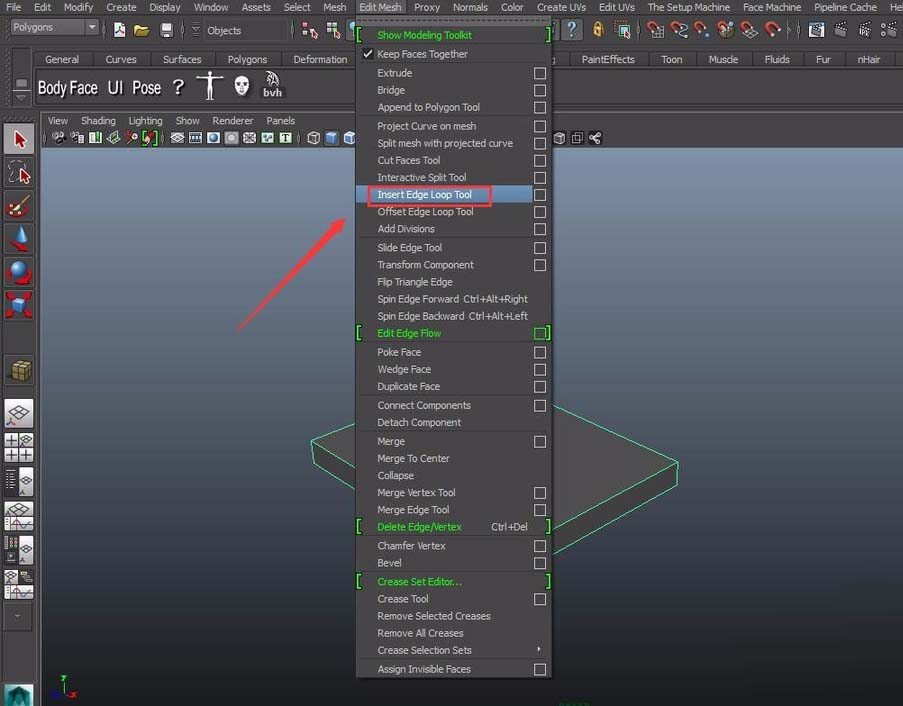Screen dimensions: 903x706
Task: Pick the Paint Selection tool
Action: point(19,206)
